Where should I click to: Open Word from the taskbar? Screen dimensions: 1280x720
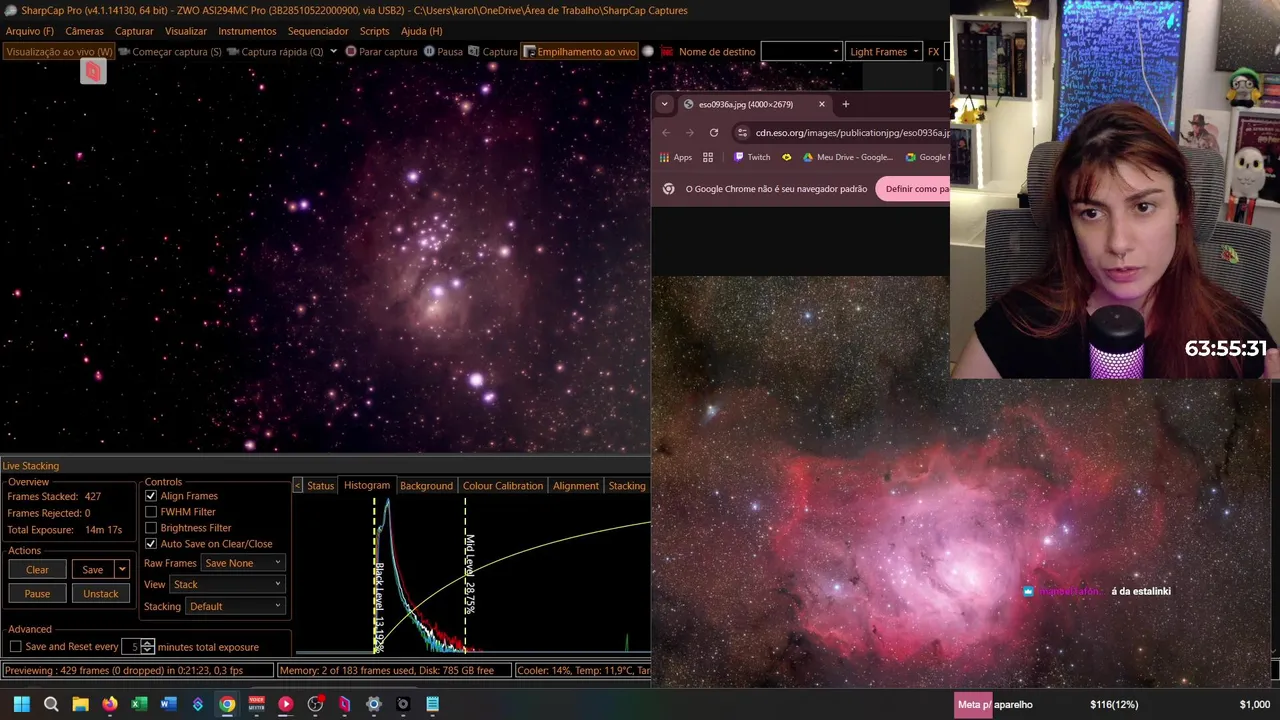point(168,704)
